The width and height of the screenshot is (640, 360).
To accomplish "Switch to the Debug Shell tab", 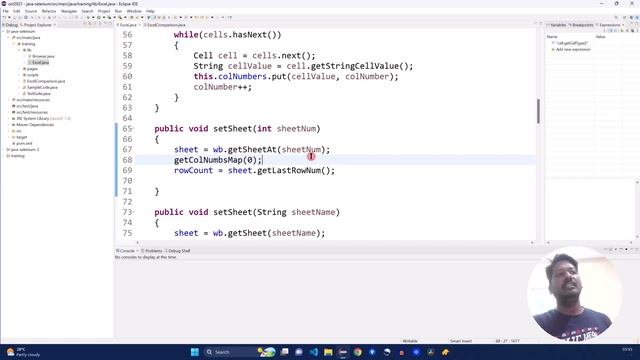I will (178, 251).
